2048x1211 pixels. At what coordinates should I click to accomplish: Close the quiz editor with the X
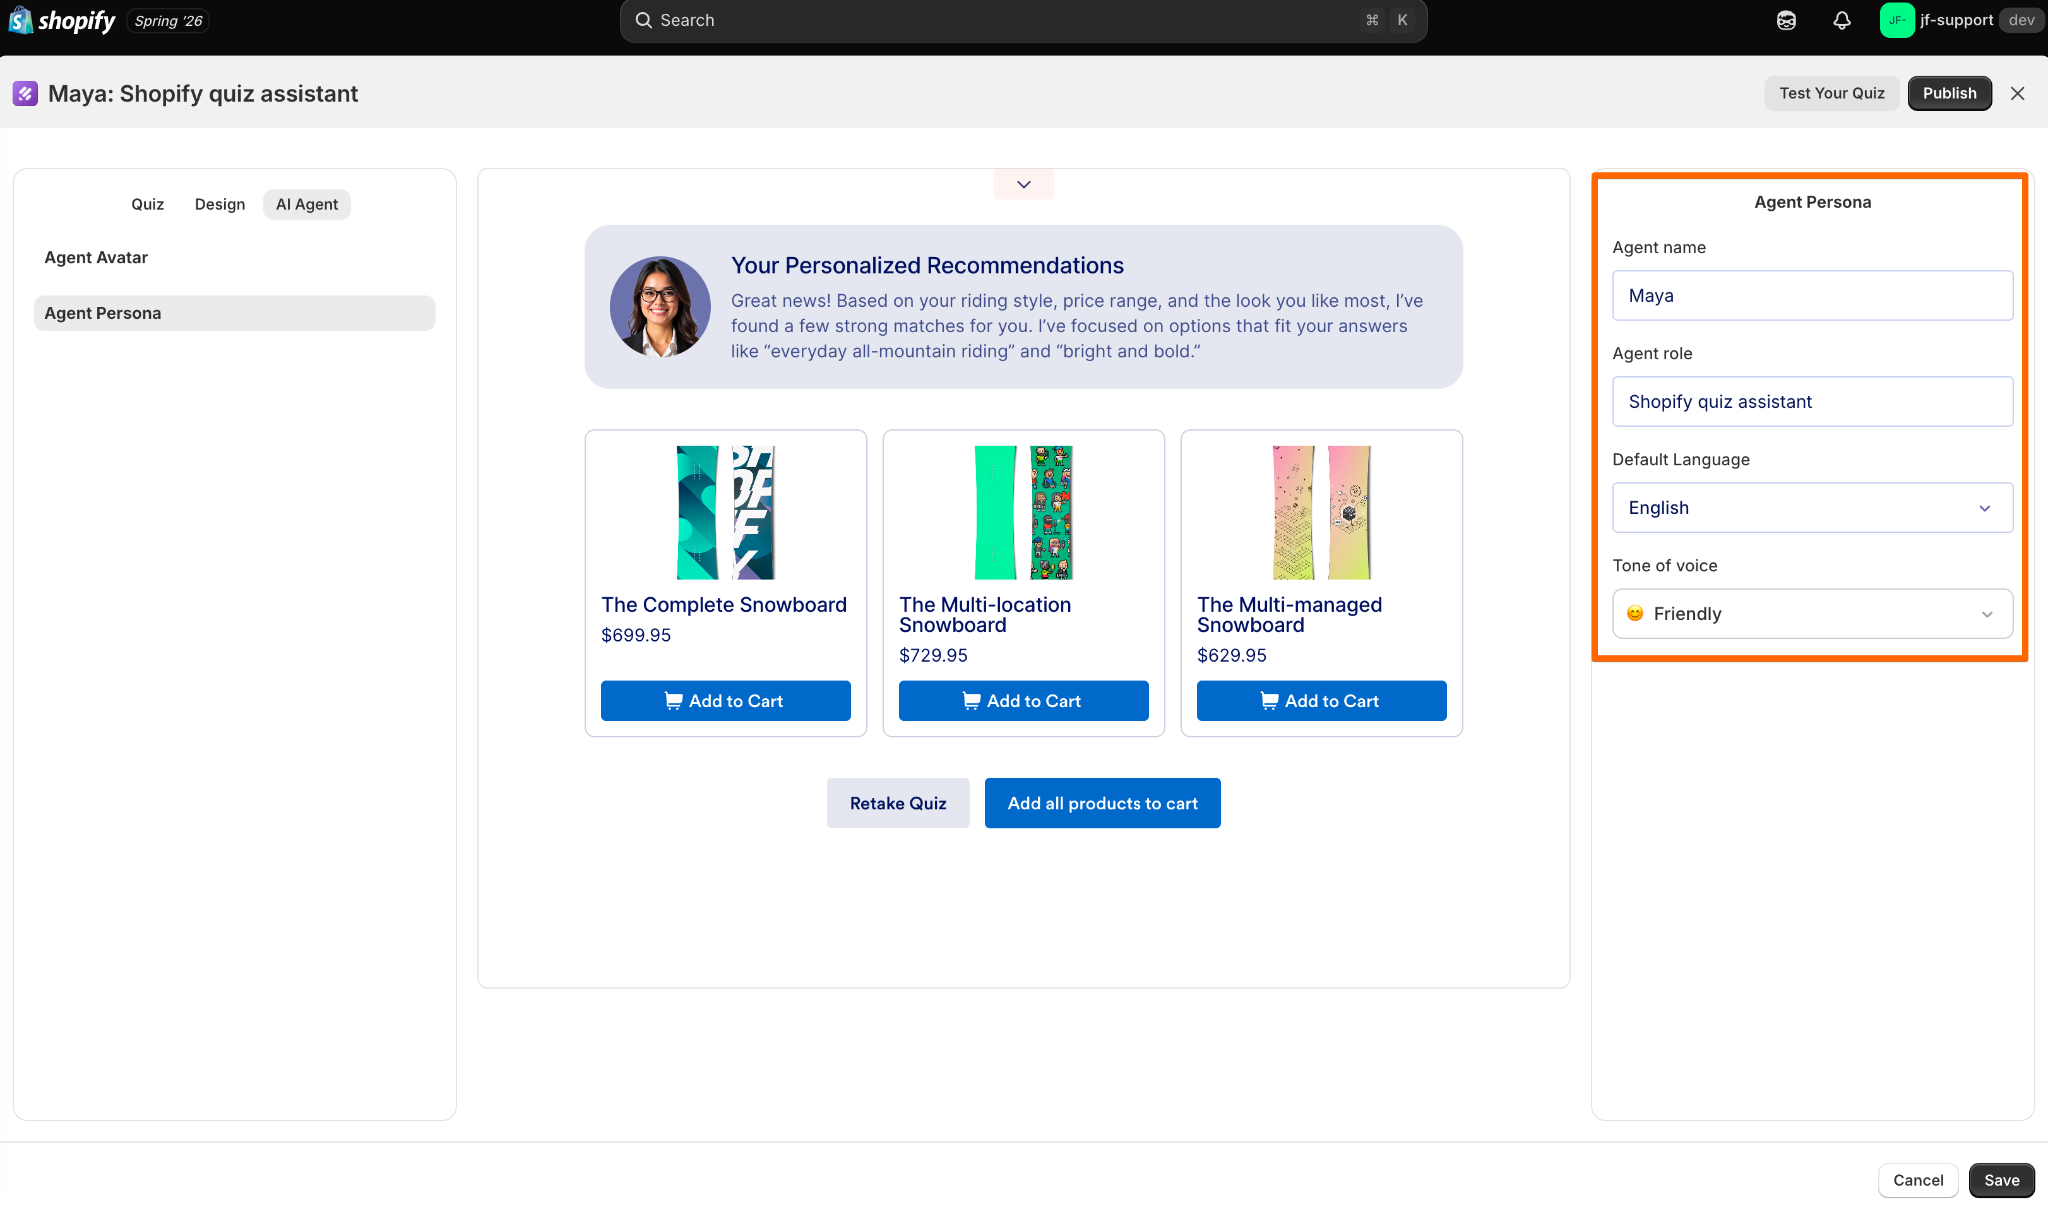[2017, 93]
